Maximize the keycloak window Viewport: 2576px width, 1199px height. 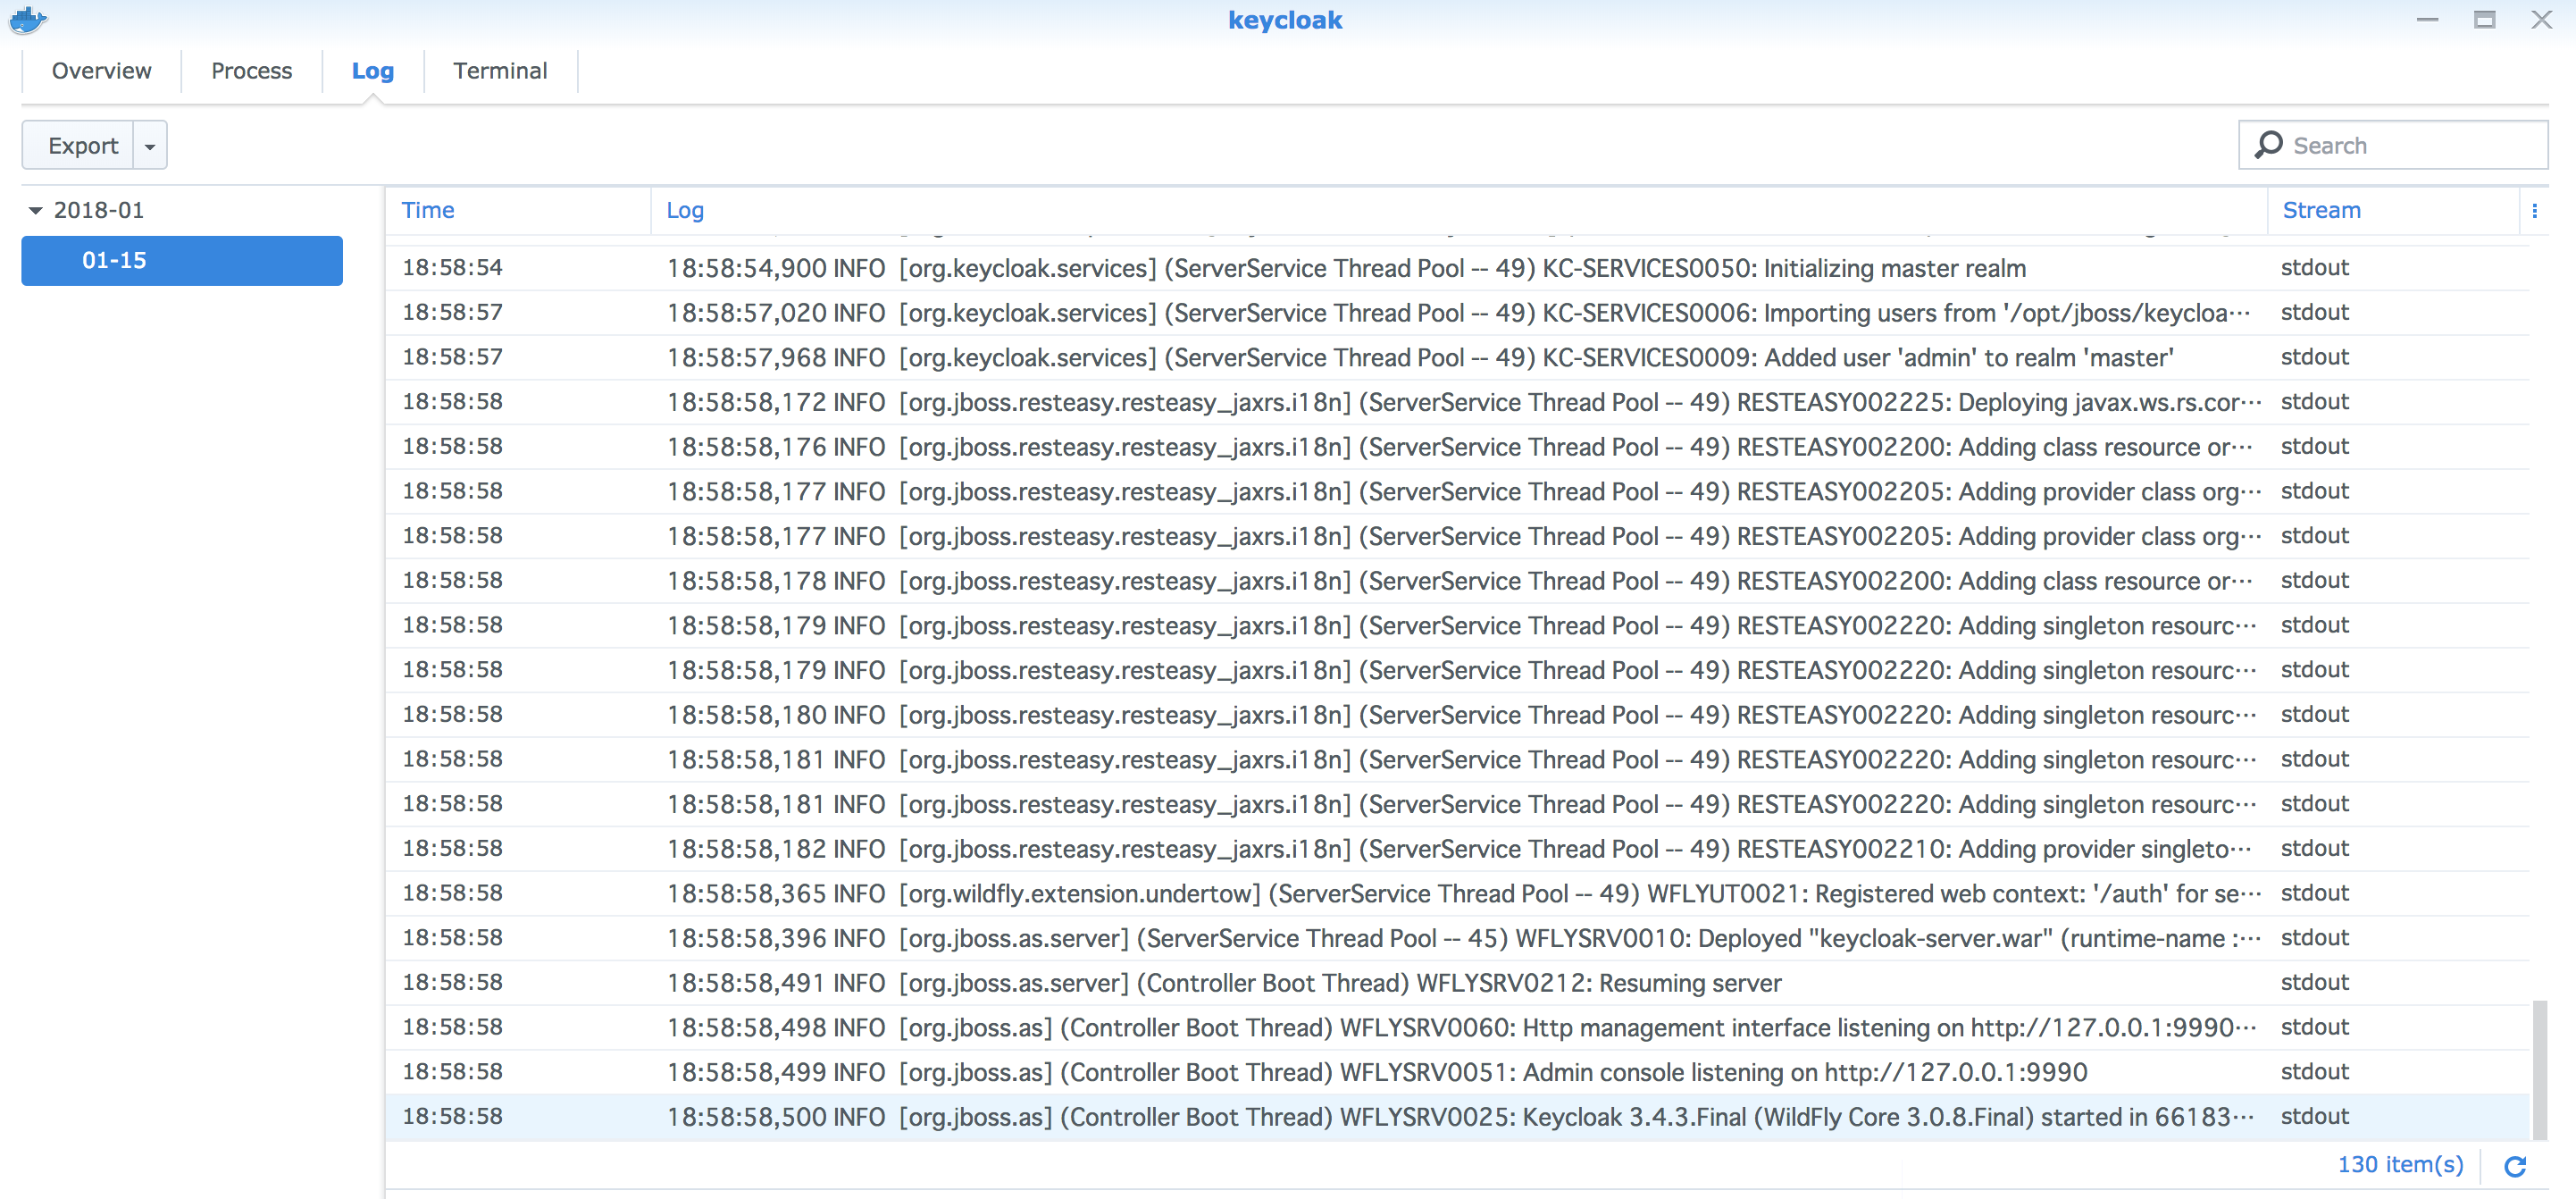click(2484, 20)
